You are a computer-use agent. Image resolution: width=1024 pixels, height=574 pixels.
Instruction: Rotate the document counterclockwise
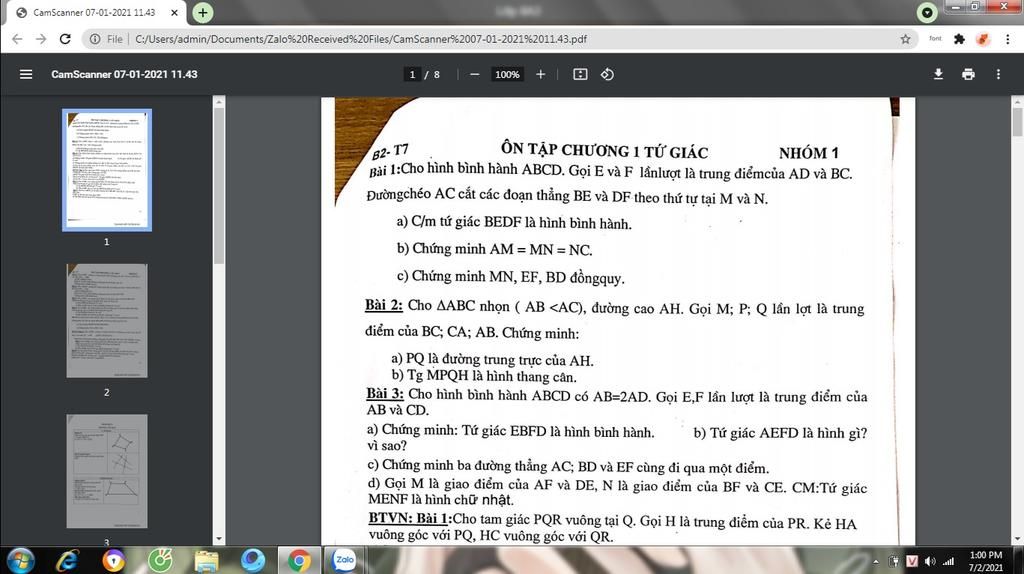point(607,74)
